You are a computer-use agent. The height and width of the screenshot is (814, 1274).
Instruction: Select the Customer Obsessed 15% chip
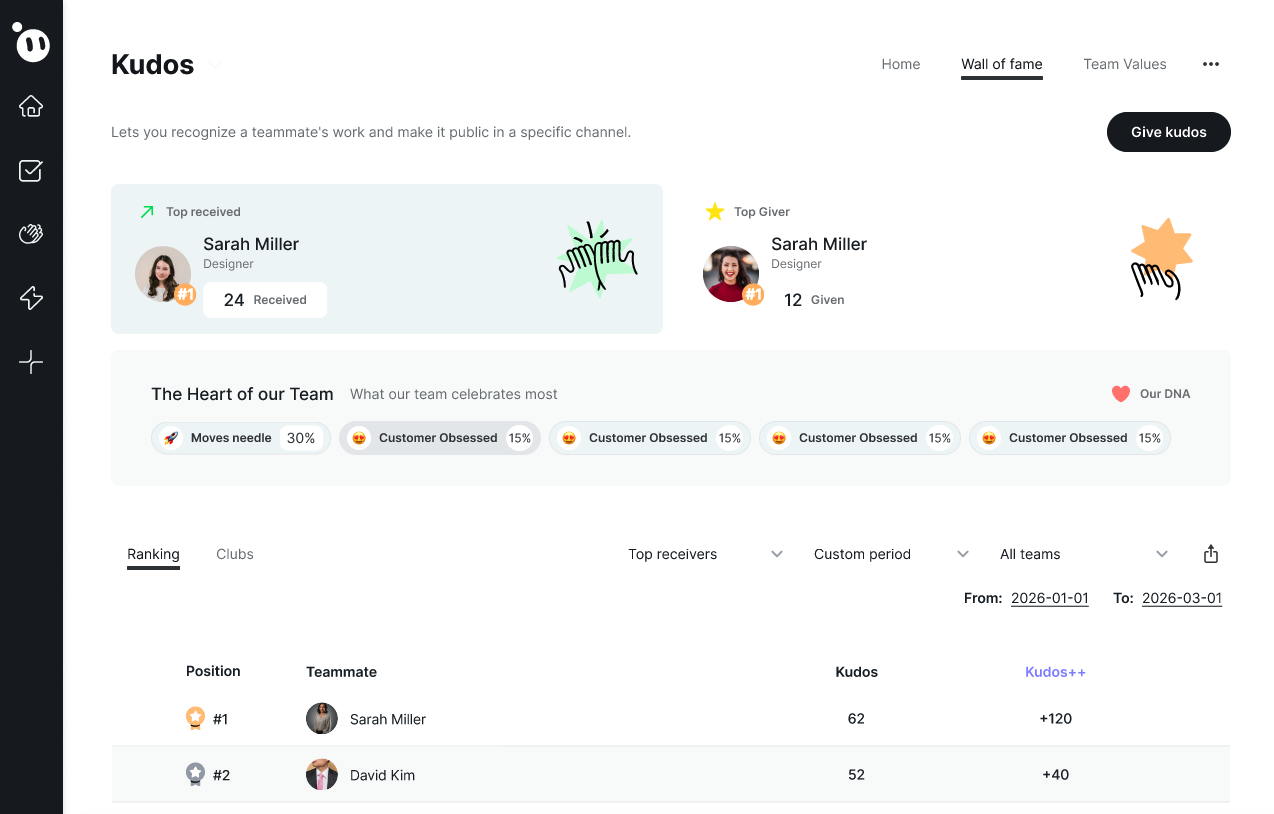coord(440,438)
